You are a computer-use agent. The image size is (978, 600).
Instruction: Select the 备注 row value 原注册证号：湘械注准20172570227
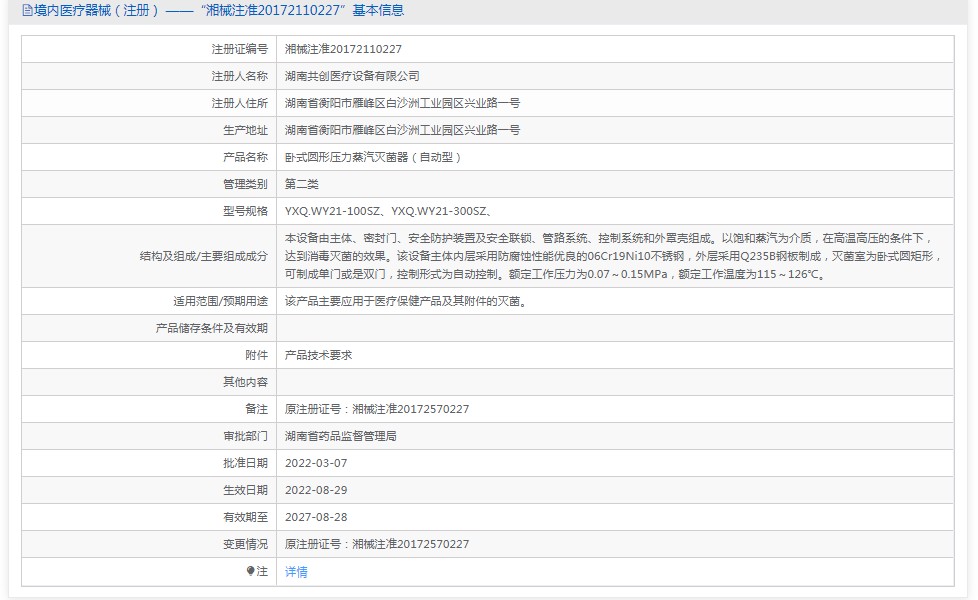click(x=377, y=409)
